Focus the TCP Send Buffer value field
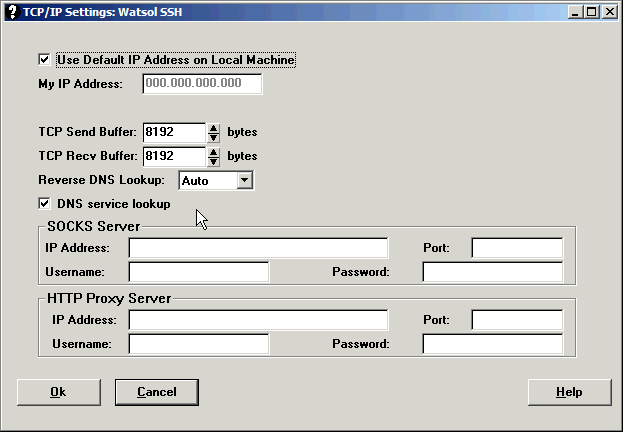 (x=173, y=132)
